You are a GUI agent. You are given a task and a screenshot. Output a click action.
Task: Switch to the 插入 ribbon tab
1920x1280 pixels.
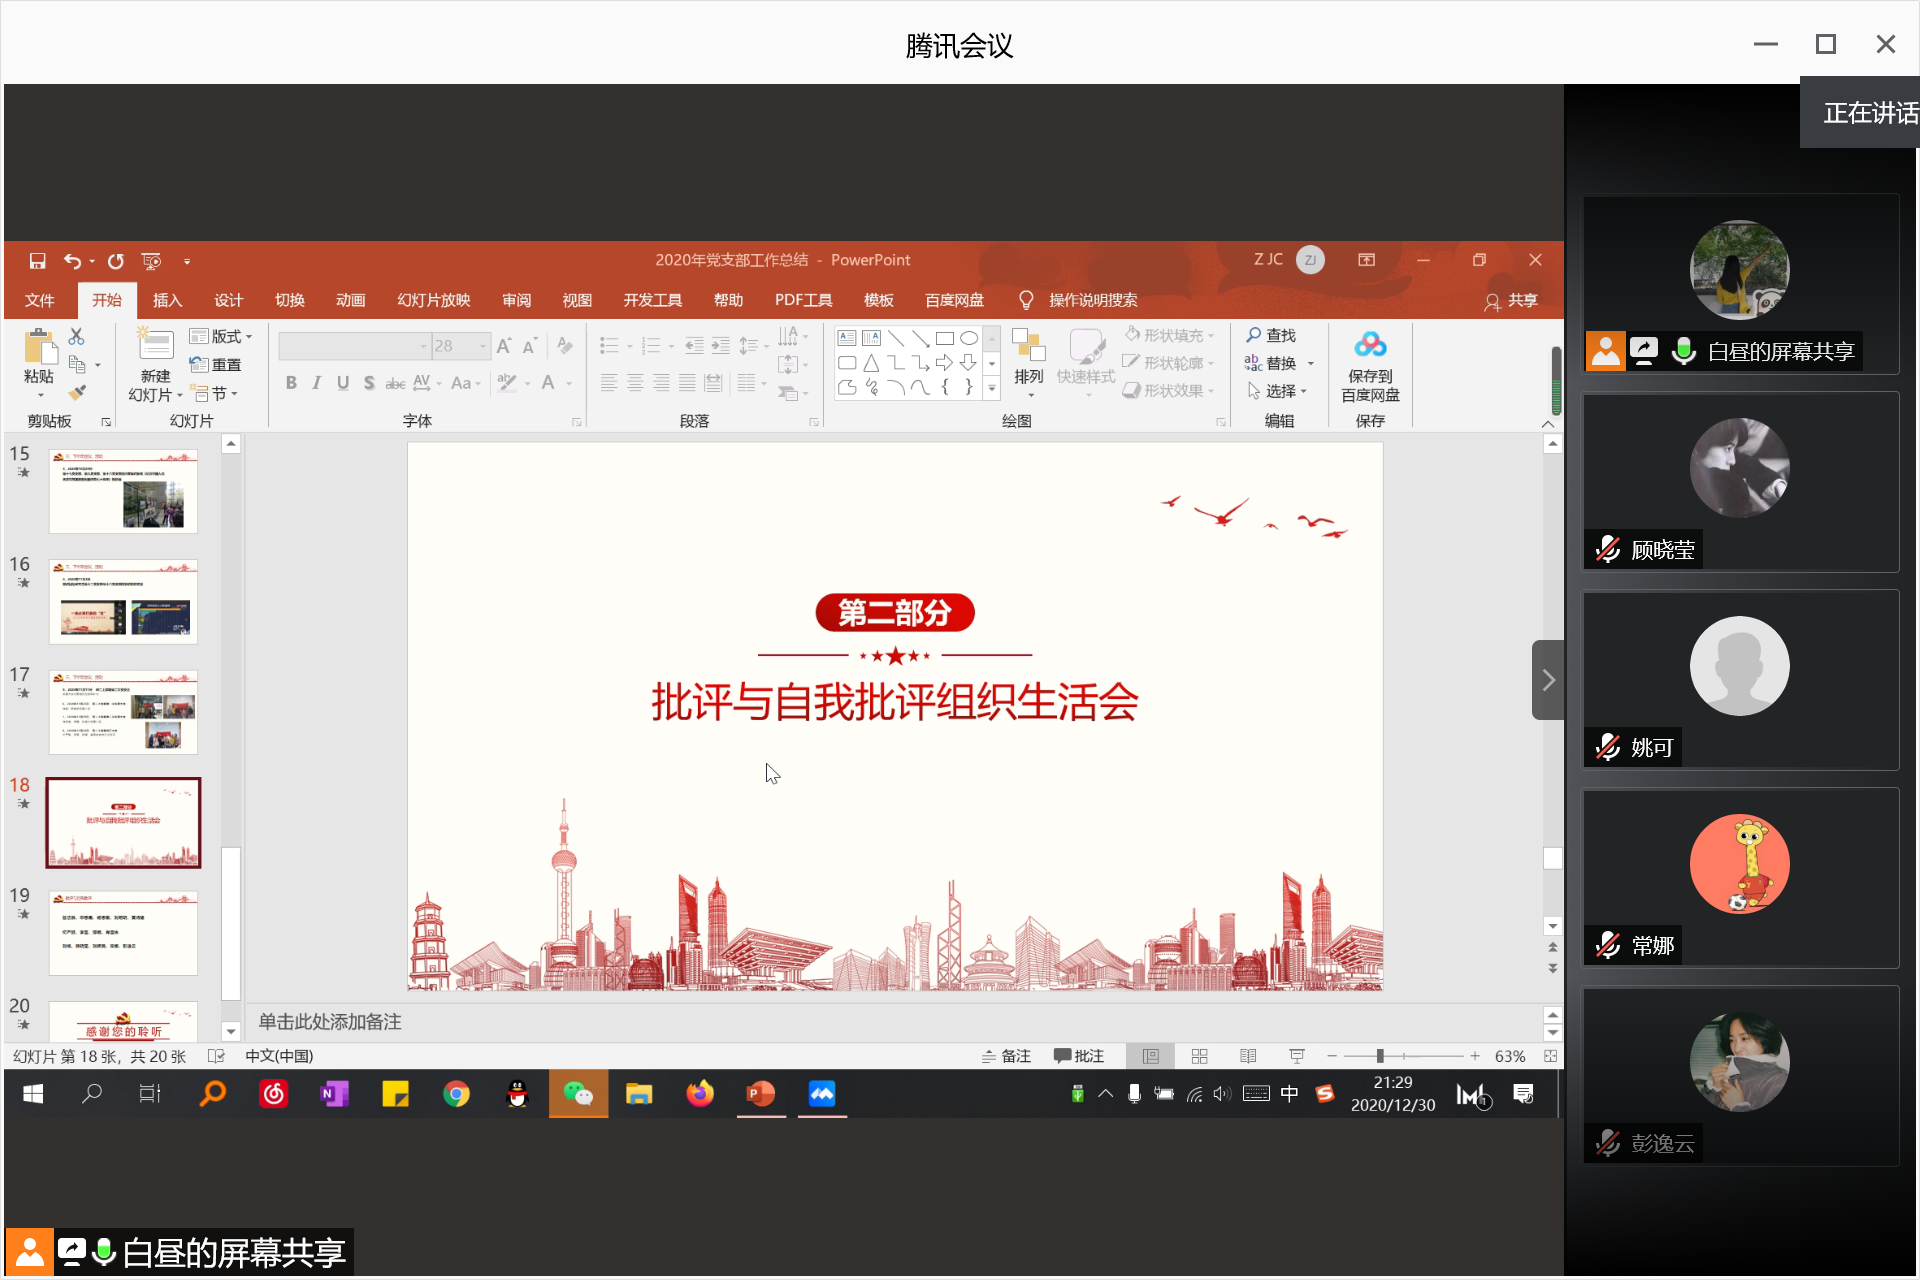[166, 299]
